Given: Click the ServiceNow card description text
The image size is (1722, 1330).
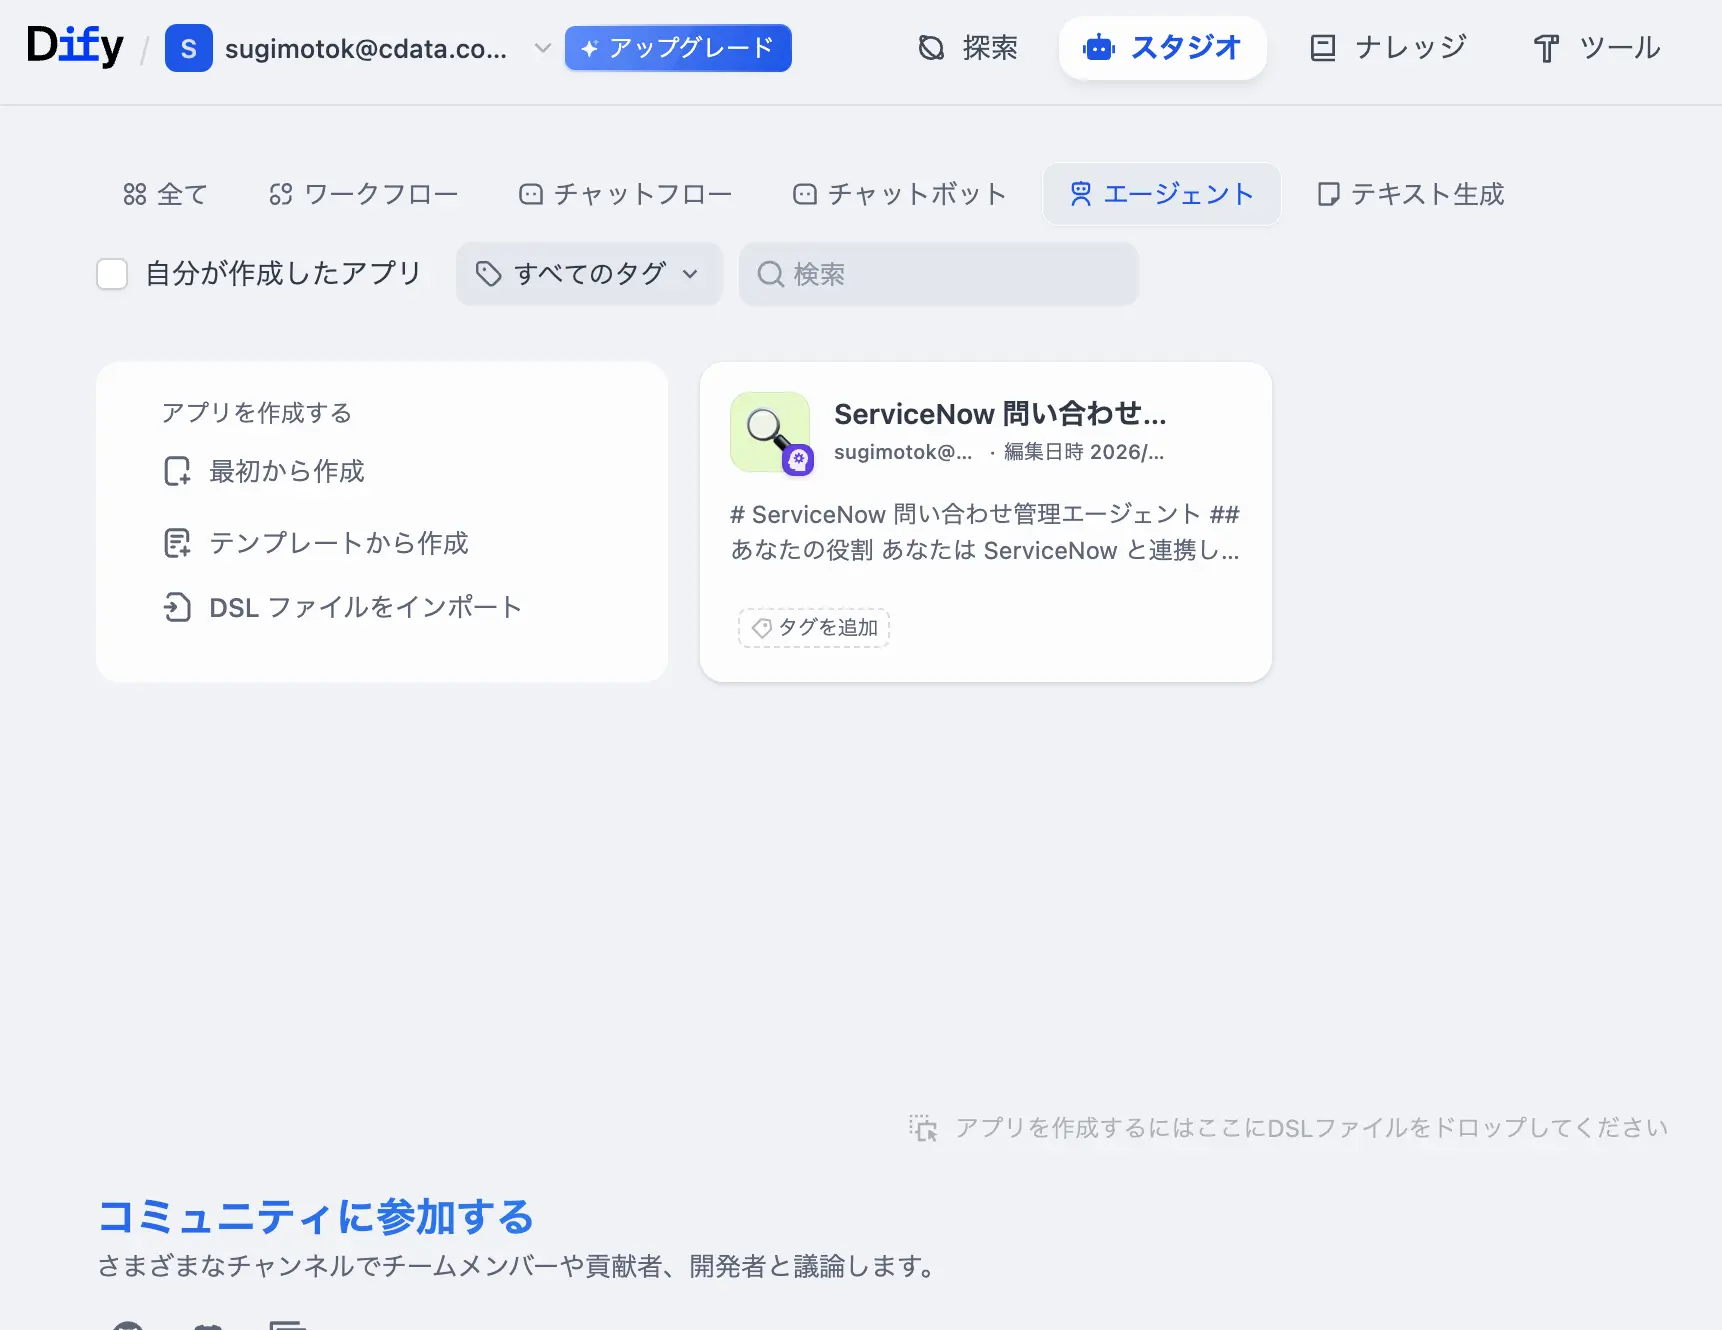Looking at the screenshot, I should pyautogui.click(x=985, y=532).
